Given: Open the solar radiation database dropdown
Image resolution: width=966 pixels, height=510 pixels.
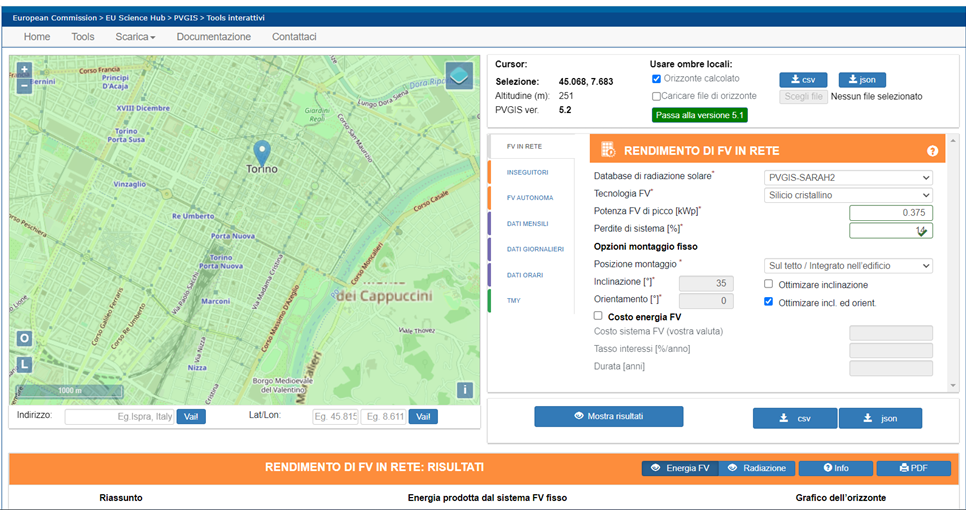Looking at the screenshot, I should tap(848, 177).
